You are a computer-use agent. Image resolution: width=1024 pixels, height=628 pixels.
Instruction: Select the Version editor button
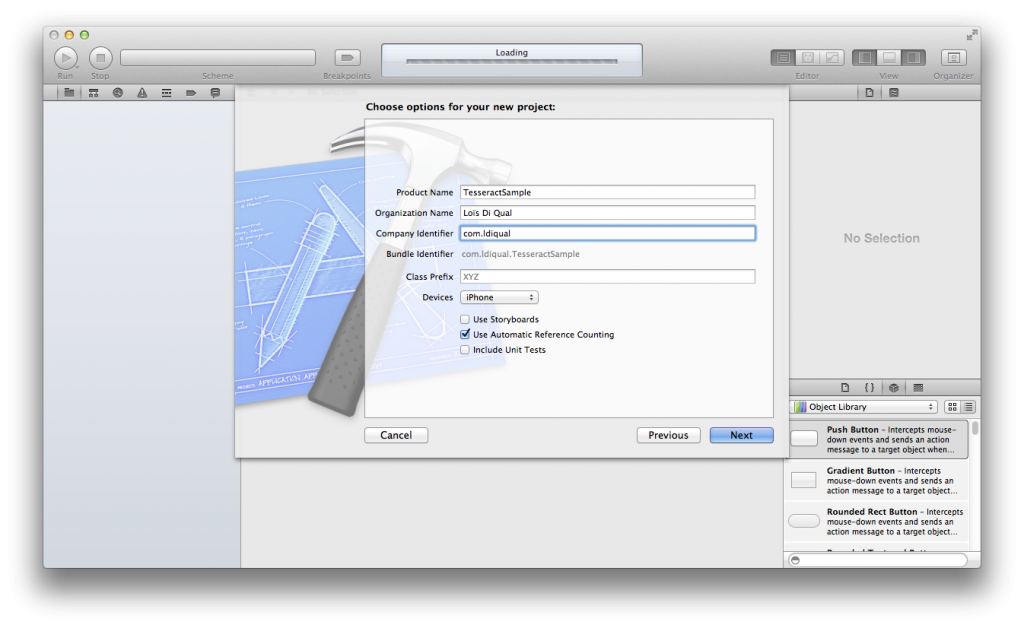[832, 58]
